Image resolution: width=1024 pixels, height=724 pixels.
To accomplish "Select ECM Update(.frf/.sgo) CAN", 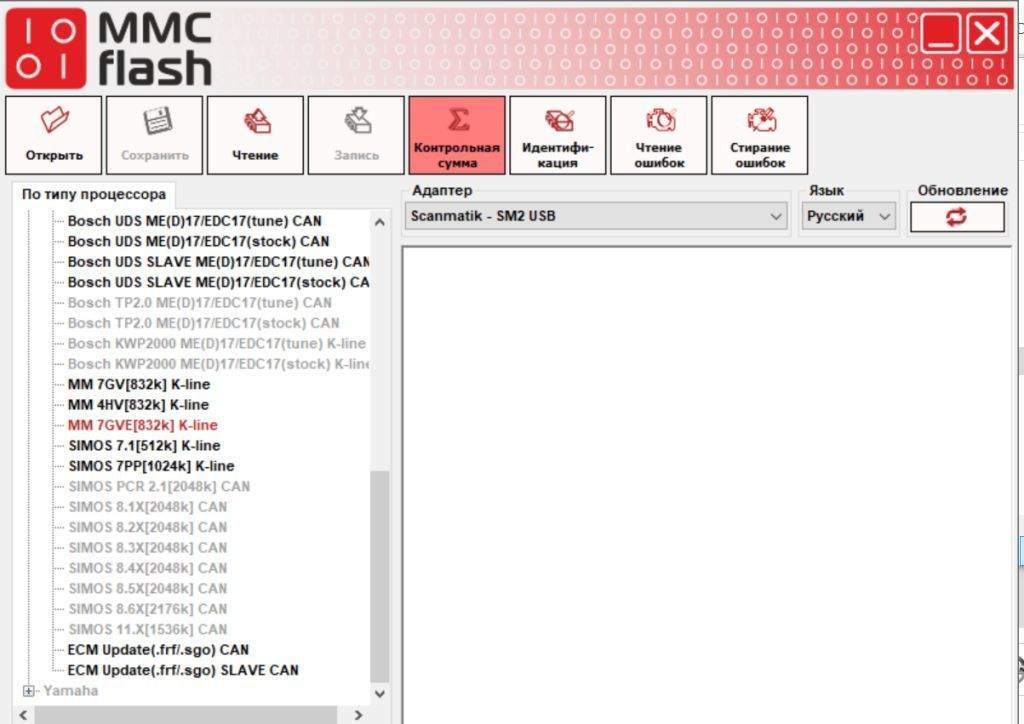I will [158, 650].
